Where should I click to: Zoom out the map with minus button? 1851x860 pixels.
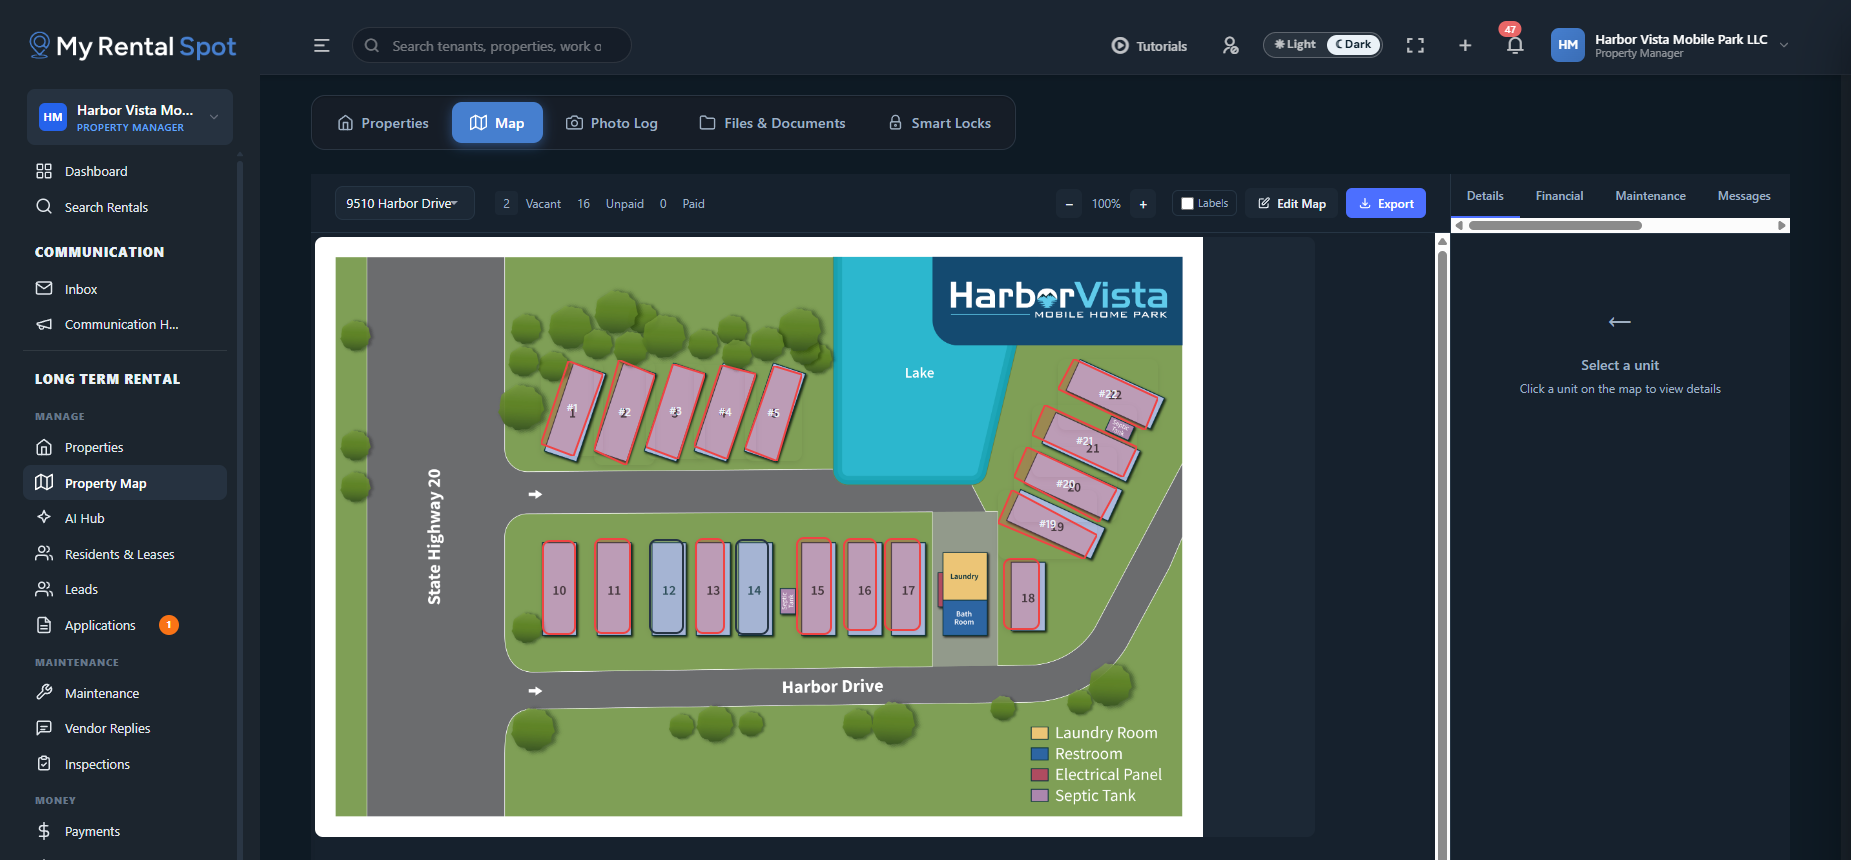click(1069, 204)
